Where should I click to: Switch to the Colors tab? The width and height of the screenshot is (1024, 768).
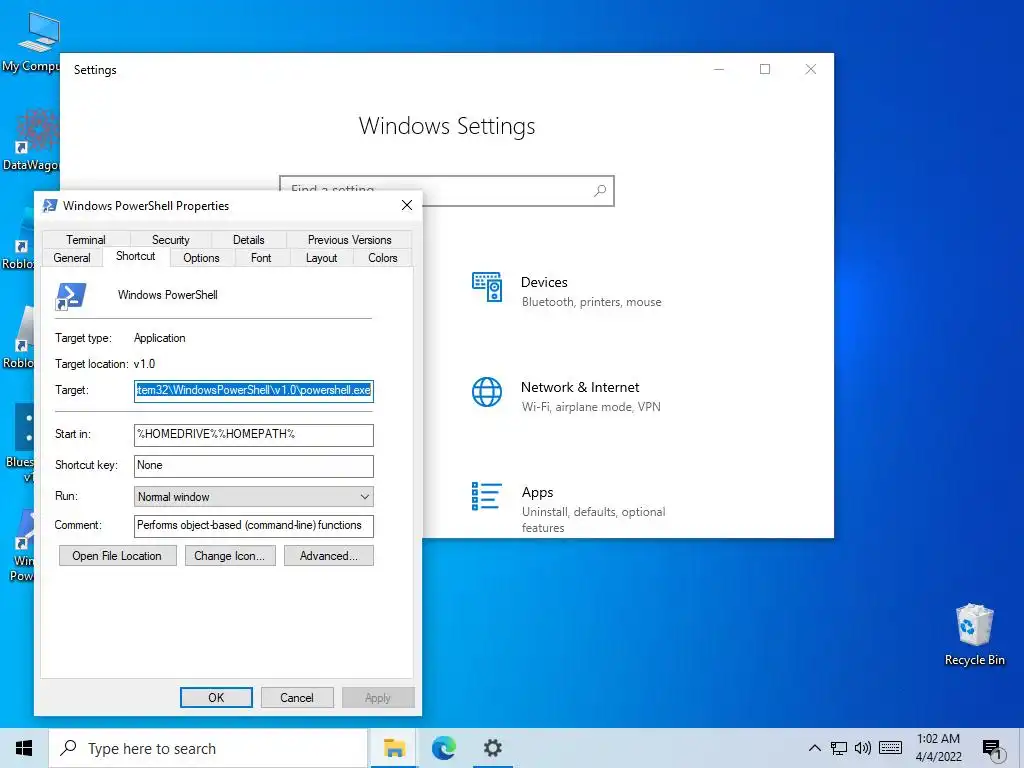383,258
